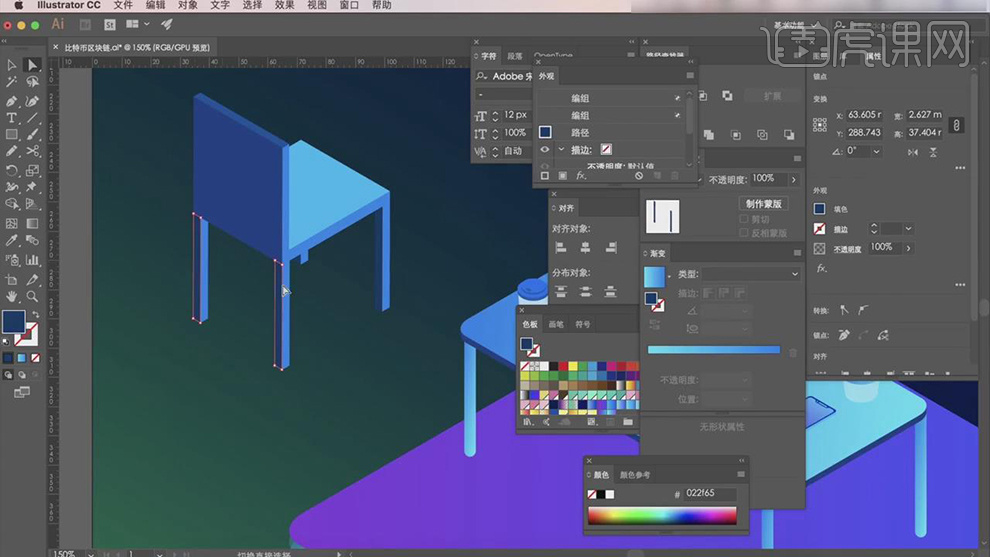The image size is (990, 557).
Task: Activate the Hand tool
Action: pyautogui.click(x=12, y=296)
